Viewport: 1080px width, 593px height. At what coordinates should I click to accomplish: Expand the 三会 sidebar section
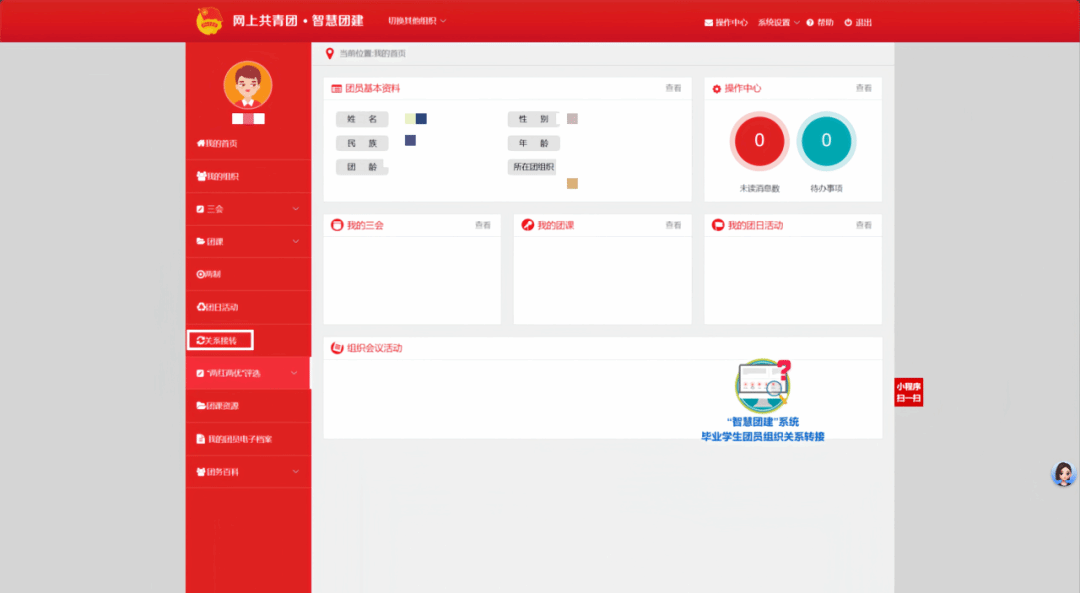click(248, 209)
